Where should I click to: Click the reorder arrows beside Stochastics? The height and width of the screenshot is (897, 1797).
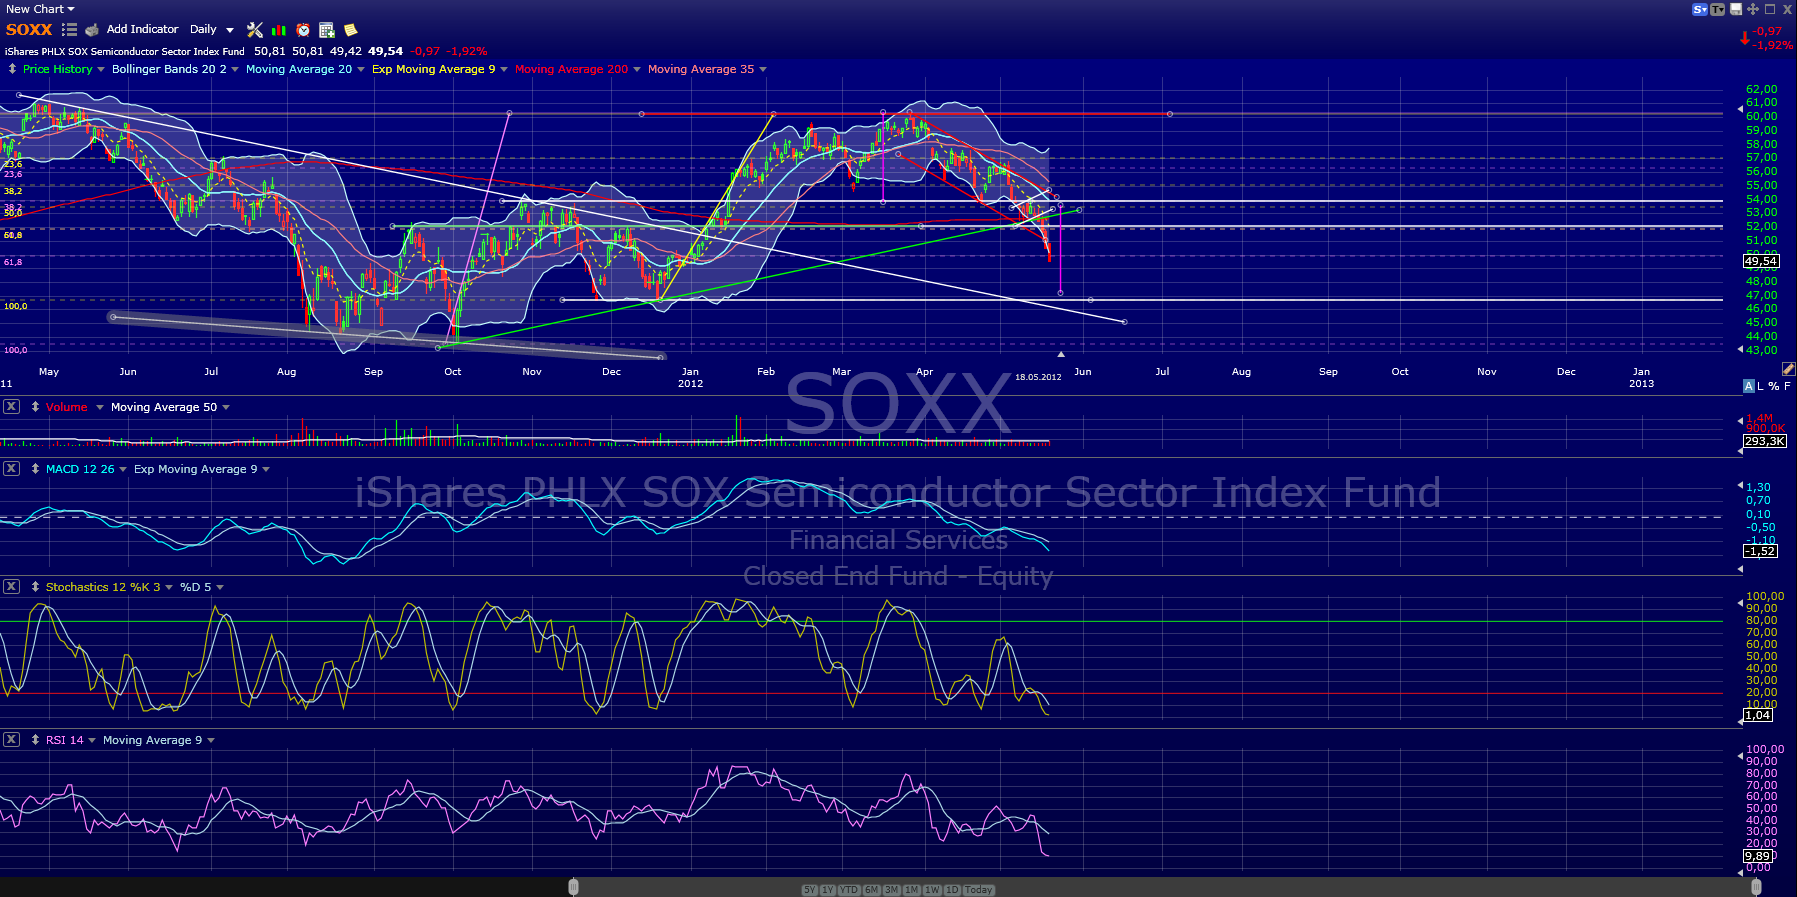(35, 587)
